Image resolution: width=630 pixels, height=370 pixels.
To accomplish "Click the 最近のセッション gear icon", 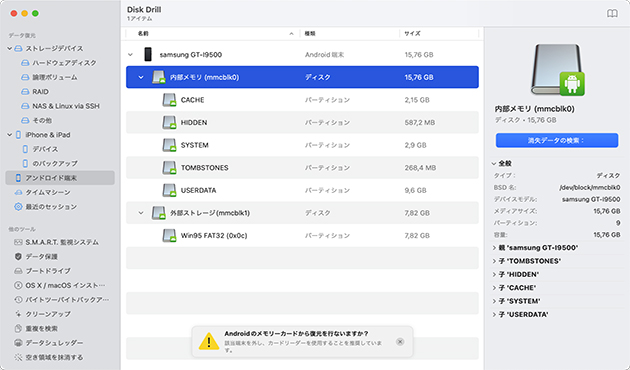I will click(x=18, y=206).
